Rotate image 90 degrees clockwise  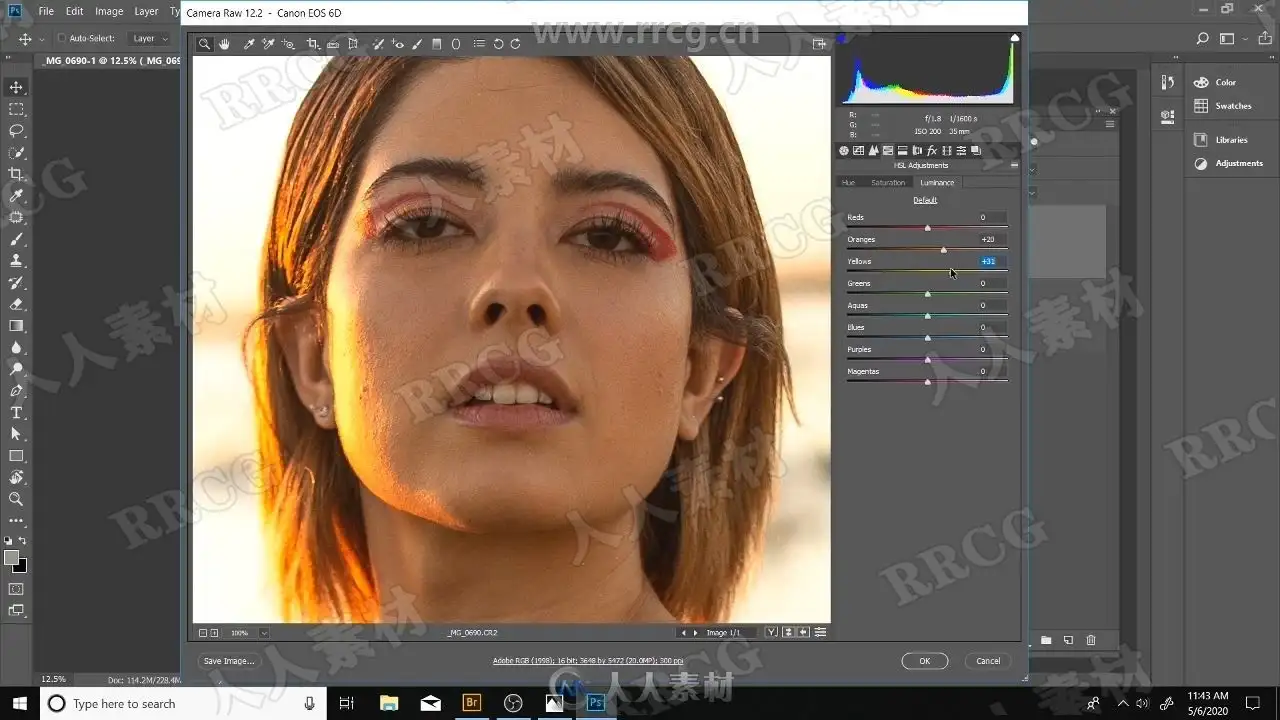(x=515, y=44)
